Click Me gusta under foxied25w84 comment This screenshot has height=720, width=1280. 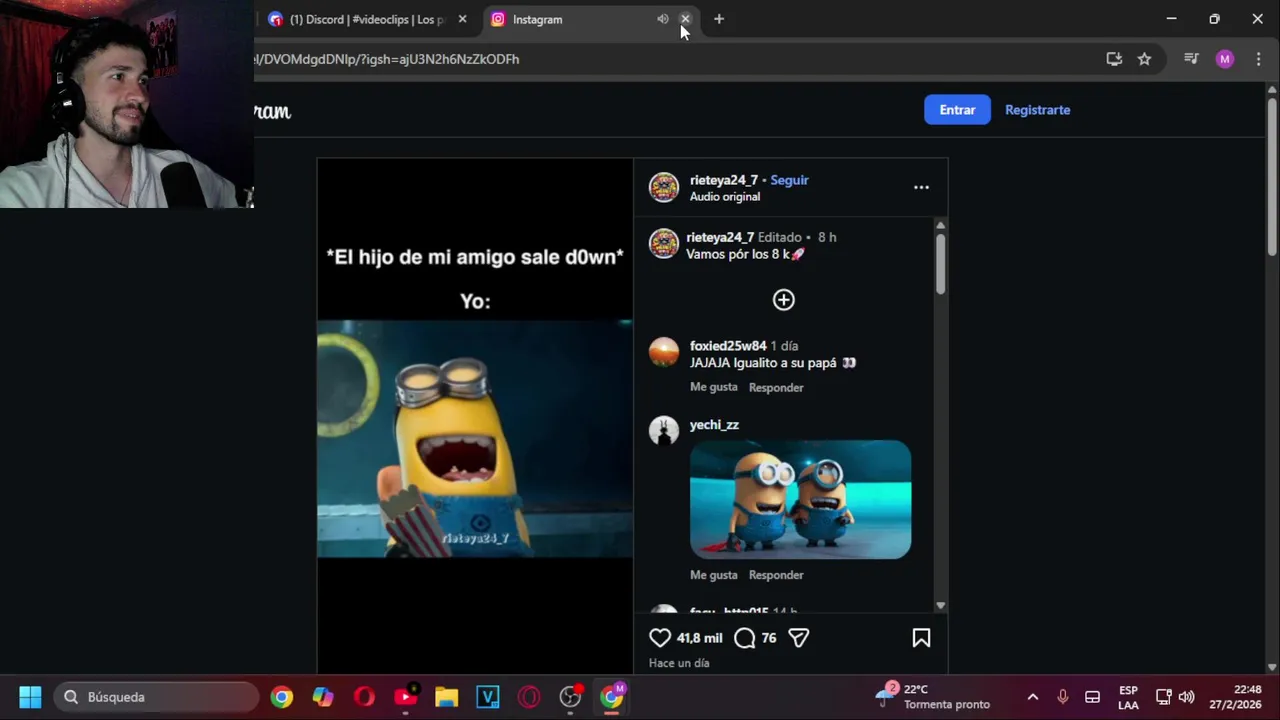tap(714, 387)
